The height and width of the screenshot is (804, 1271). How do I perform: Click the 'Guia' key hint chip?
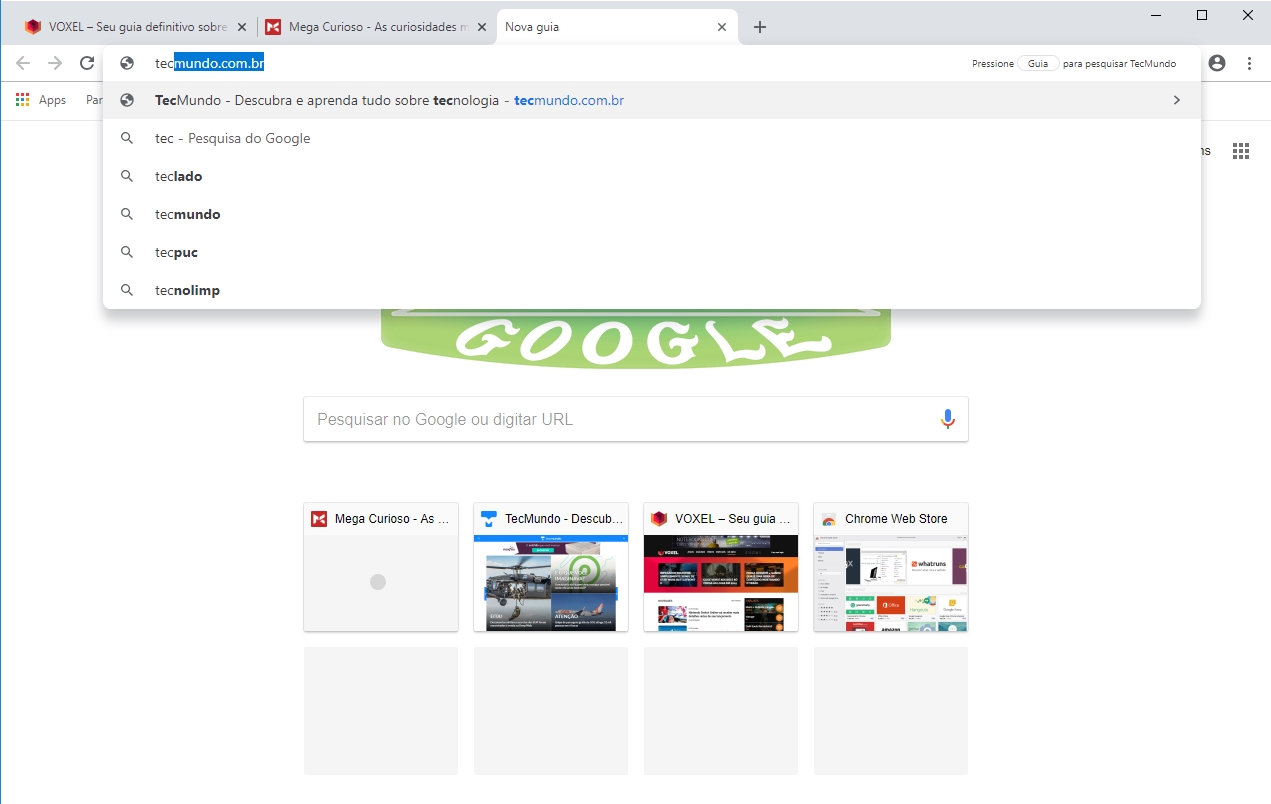pyautogui.click(x=1038, y=63)
